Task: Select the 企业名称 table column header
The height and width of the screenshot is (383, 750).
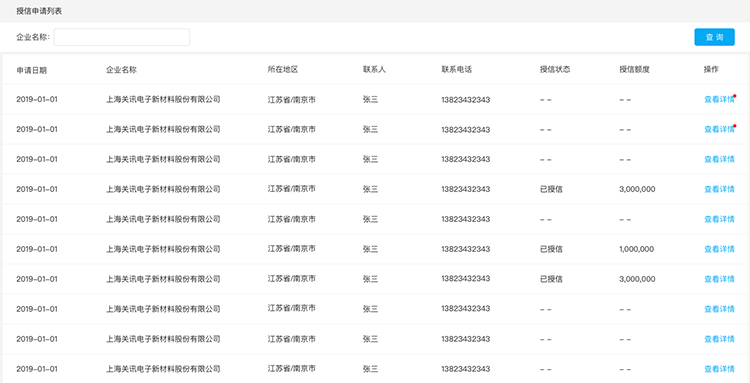Action: click(121, 70)
